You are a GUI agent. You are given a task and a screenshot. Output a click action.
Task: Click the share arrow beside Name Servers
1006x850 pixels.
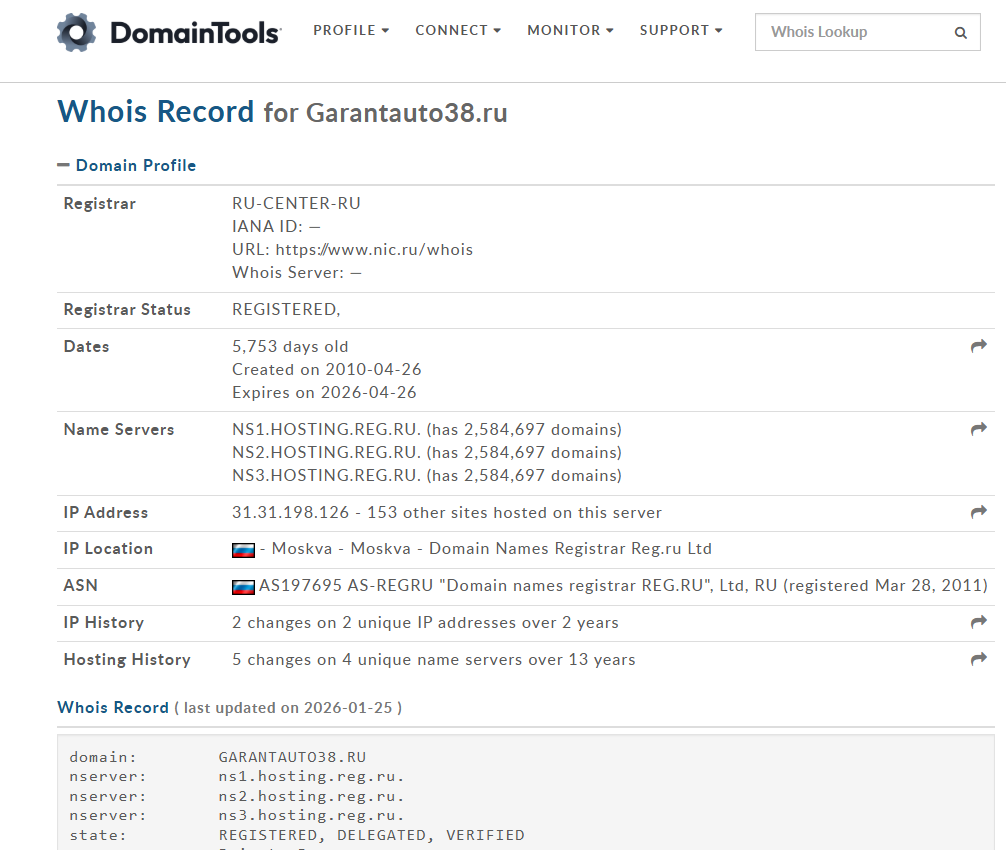click(978, 429)
